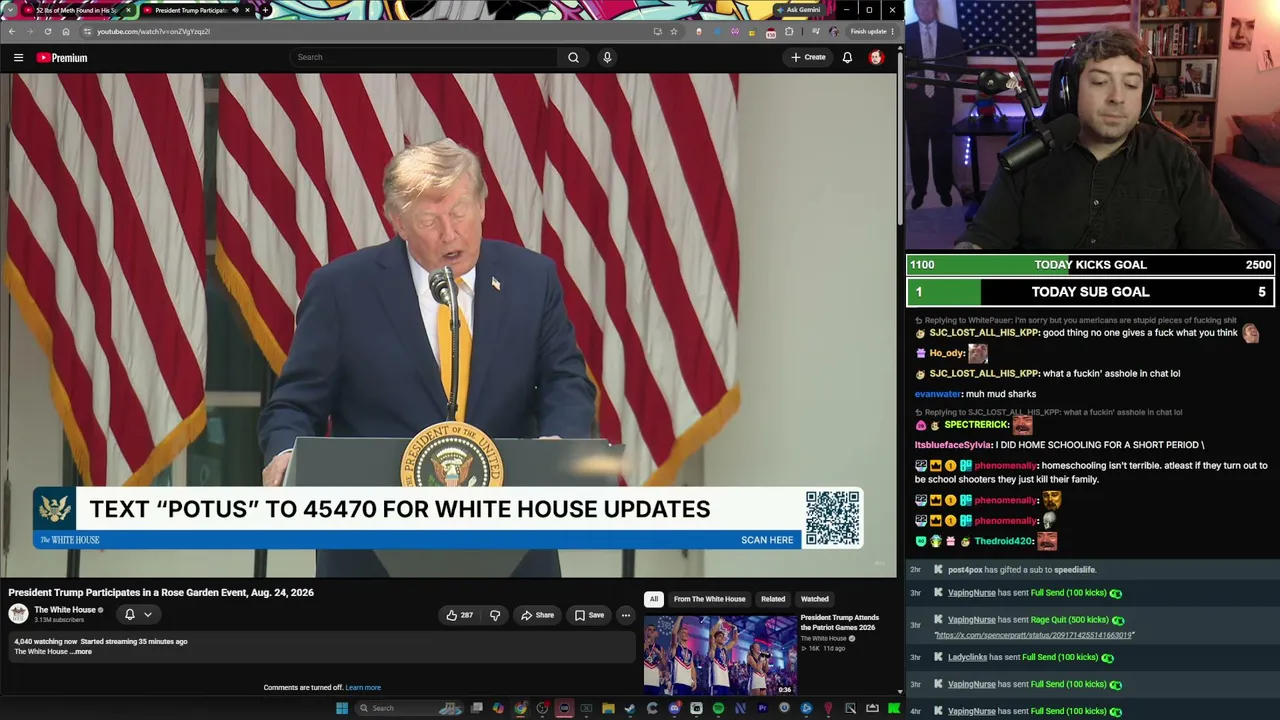Open YouTube notifications bell in header
This screenshot has height=720, width=1280.
click(847, 58)
